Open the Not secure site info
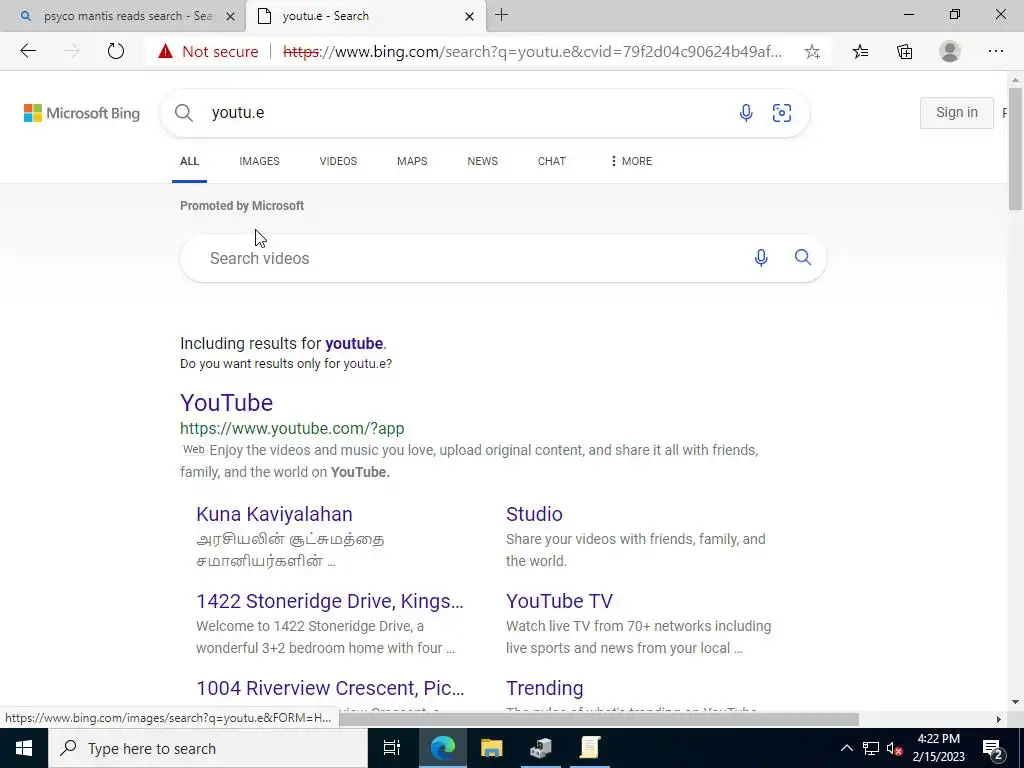This screenshot has height=768, width=1024. click(208, 52)
